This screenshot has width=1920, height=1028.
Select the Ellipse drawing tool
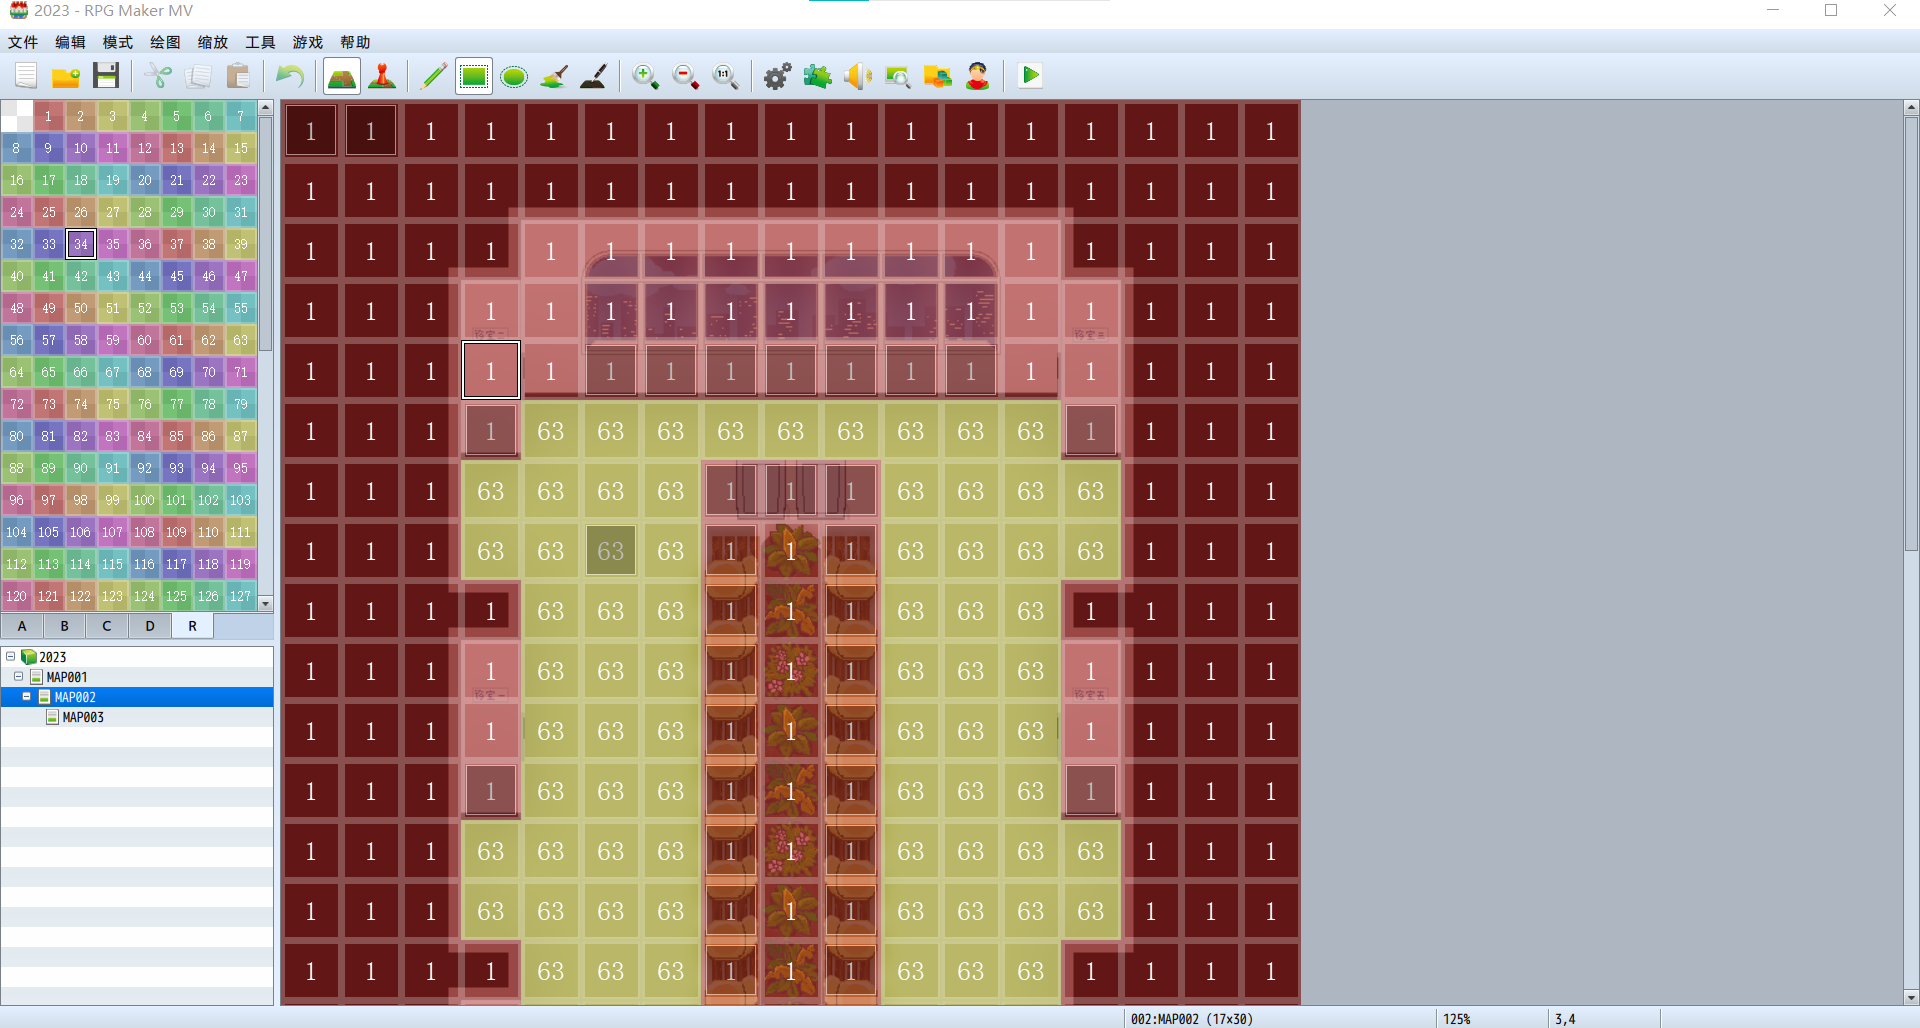click(514, 76)
